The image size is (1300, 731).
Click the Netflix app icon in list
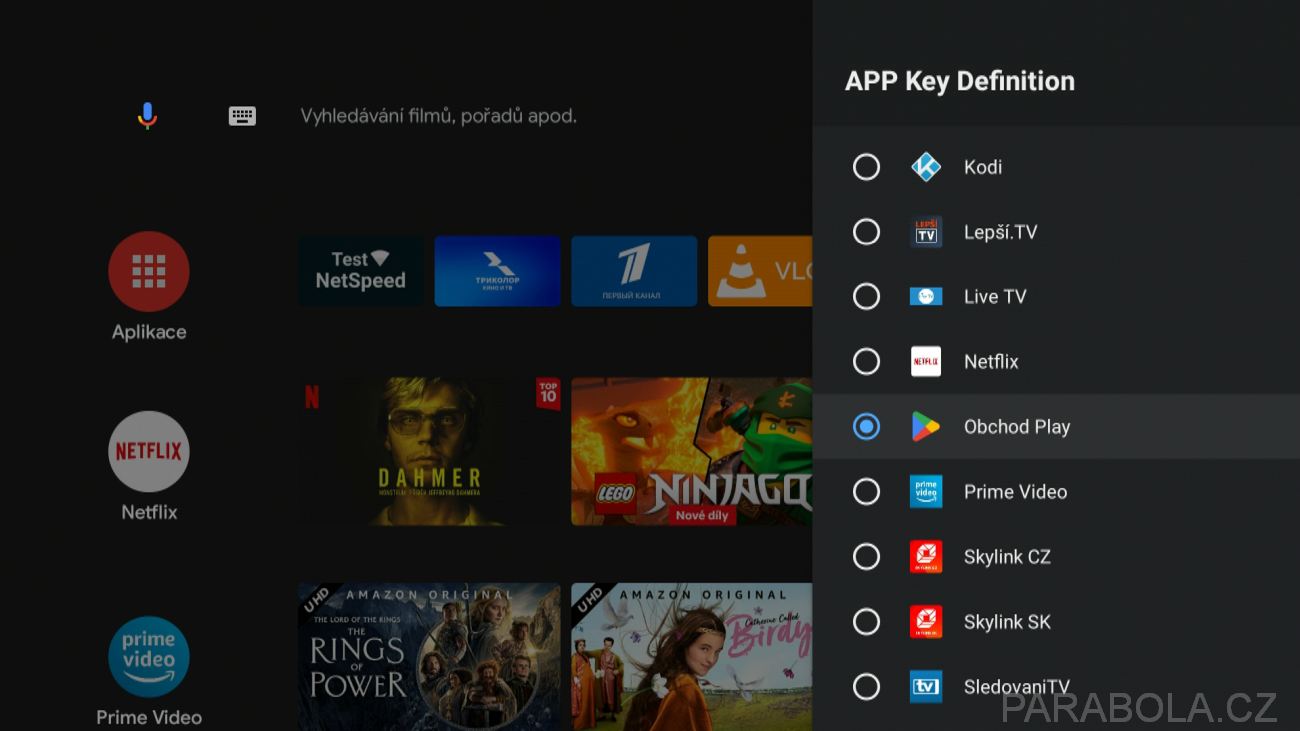click(x=926, y=362)
